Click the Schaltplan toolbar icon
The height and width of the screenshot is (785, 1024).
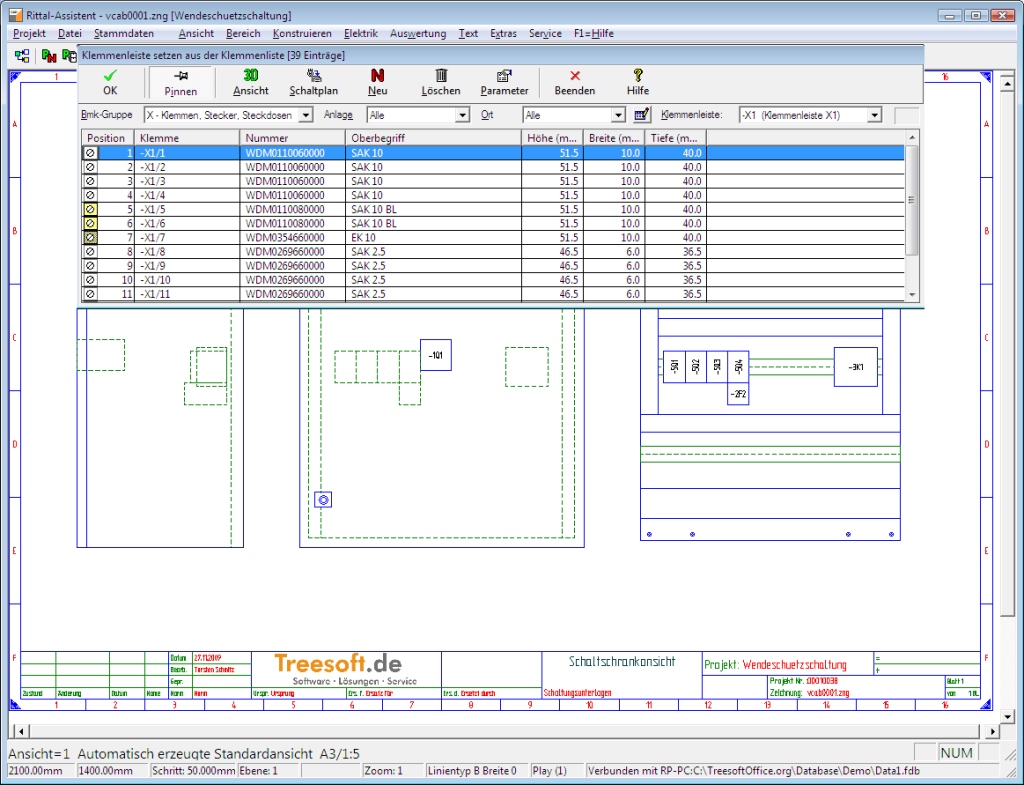pyautogui.click(x=314, y=75)
